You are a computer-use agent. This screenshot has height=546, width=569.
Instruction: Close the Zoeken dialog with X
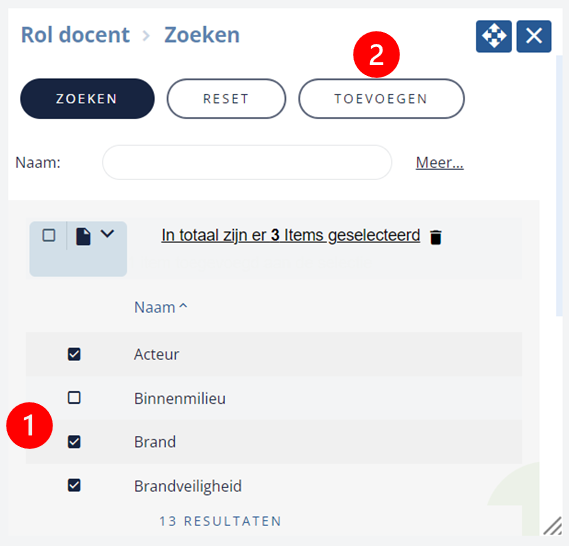534,36
